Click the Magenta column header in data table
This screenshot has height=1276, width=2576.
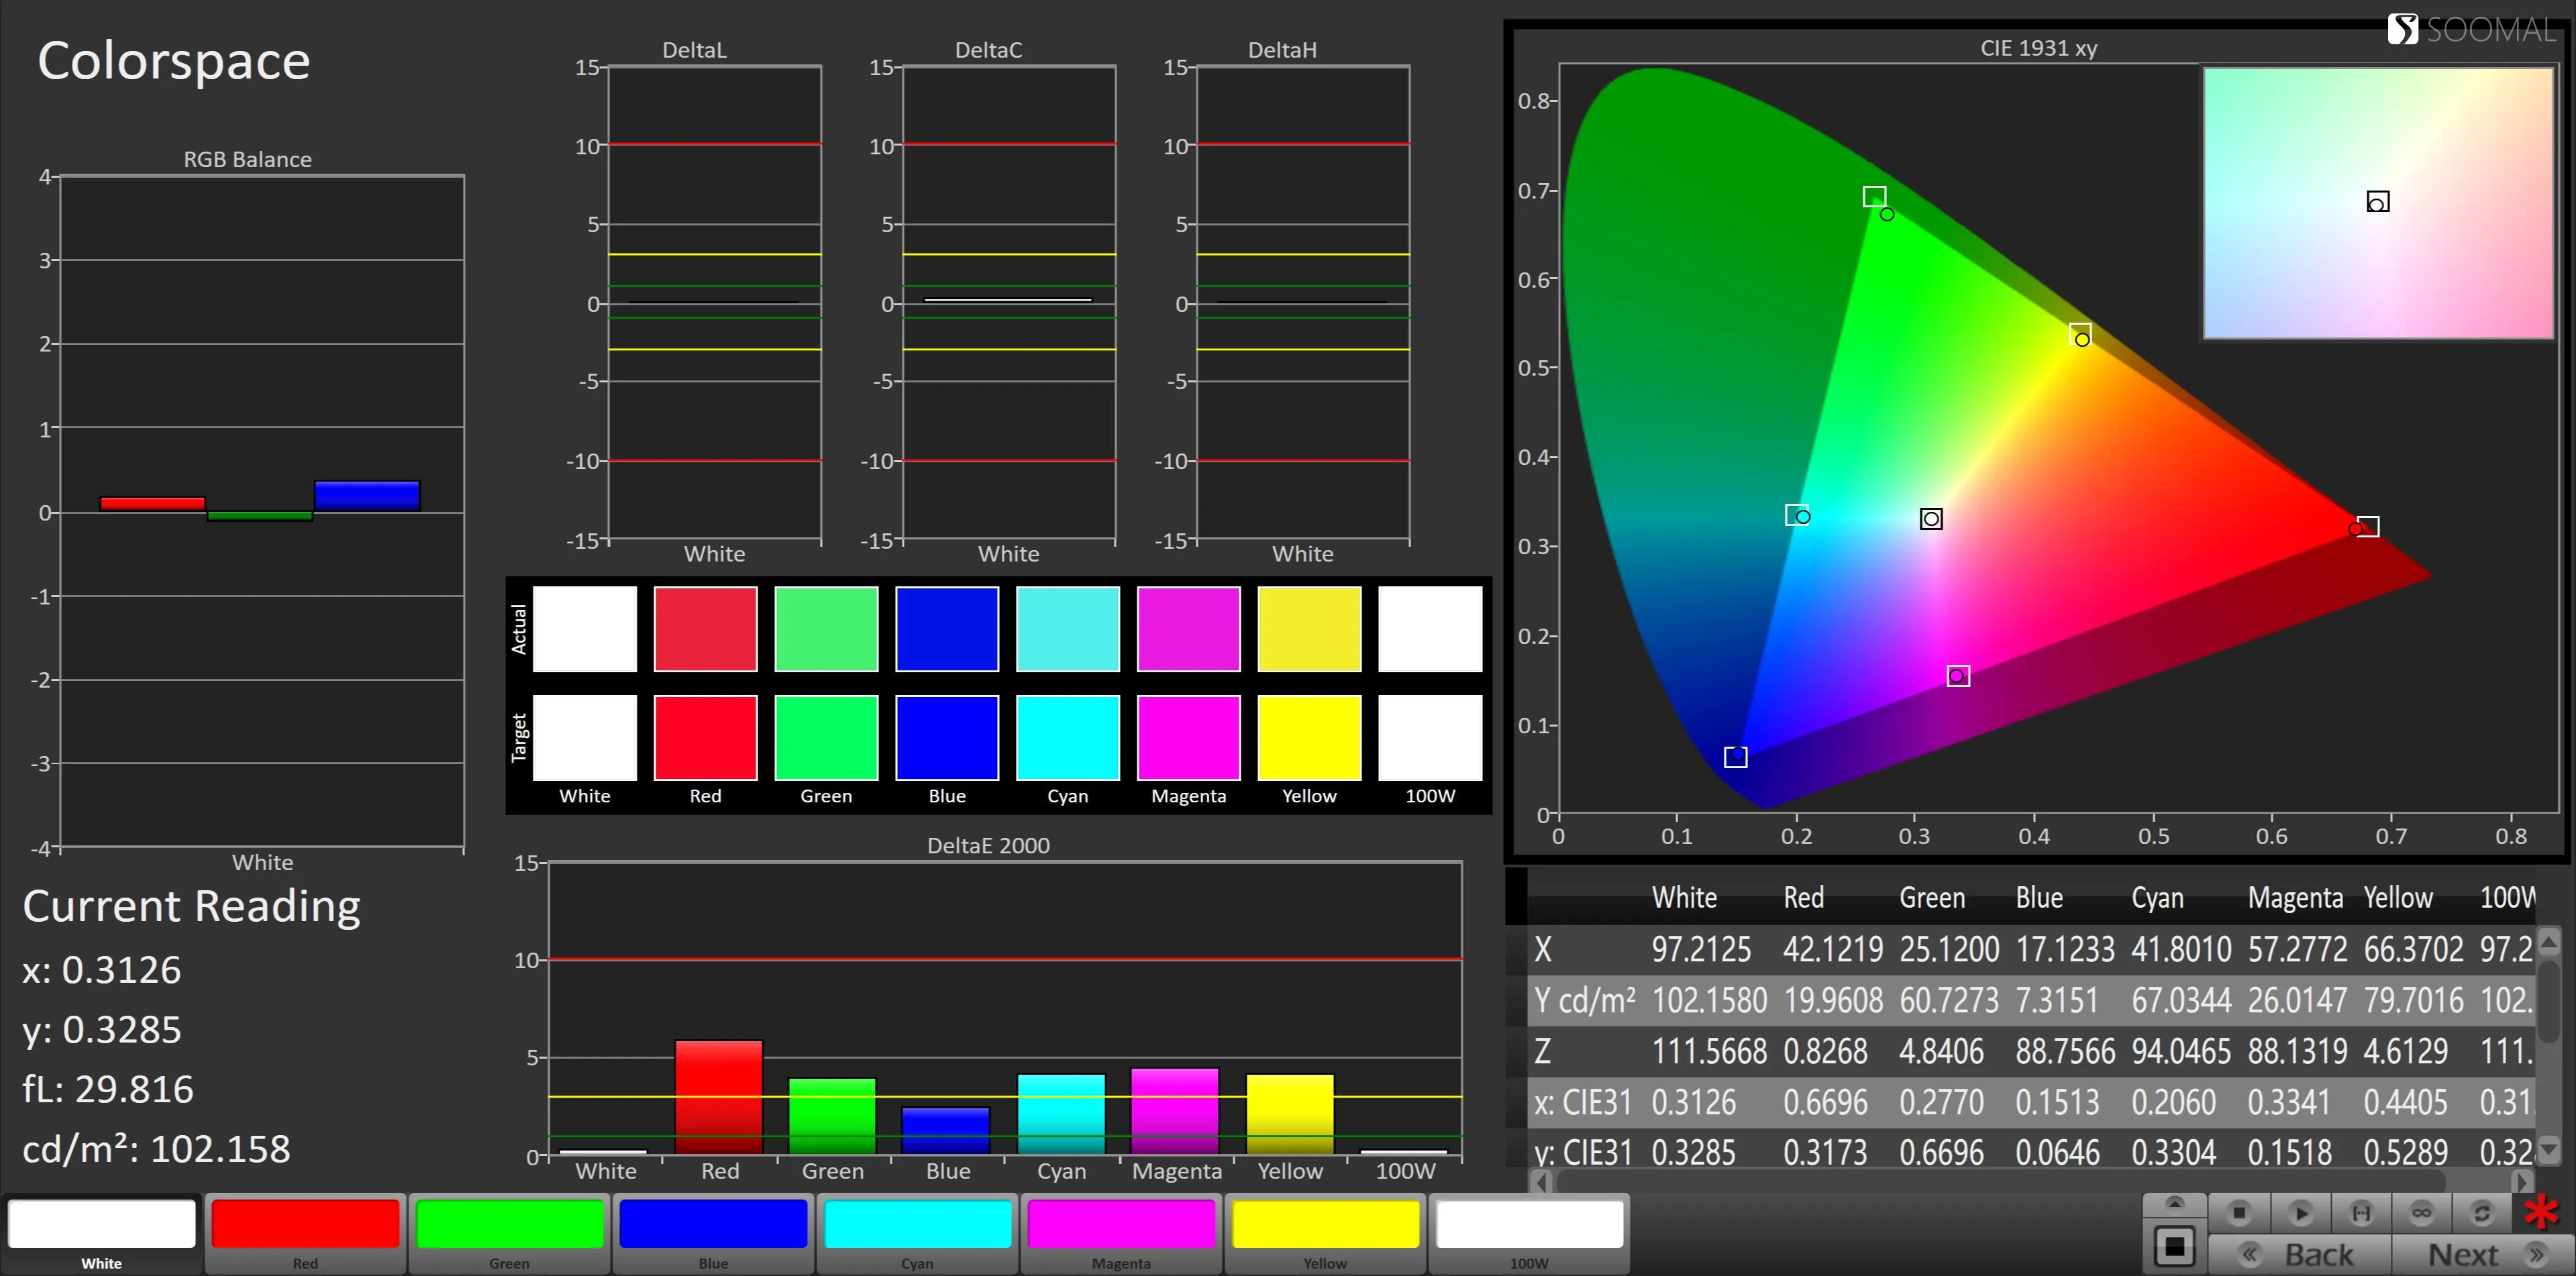pos(2295,898)
